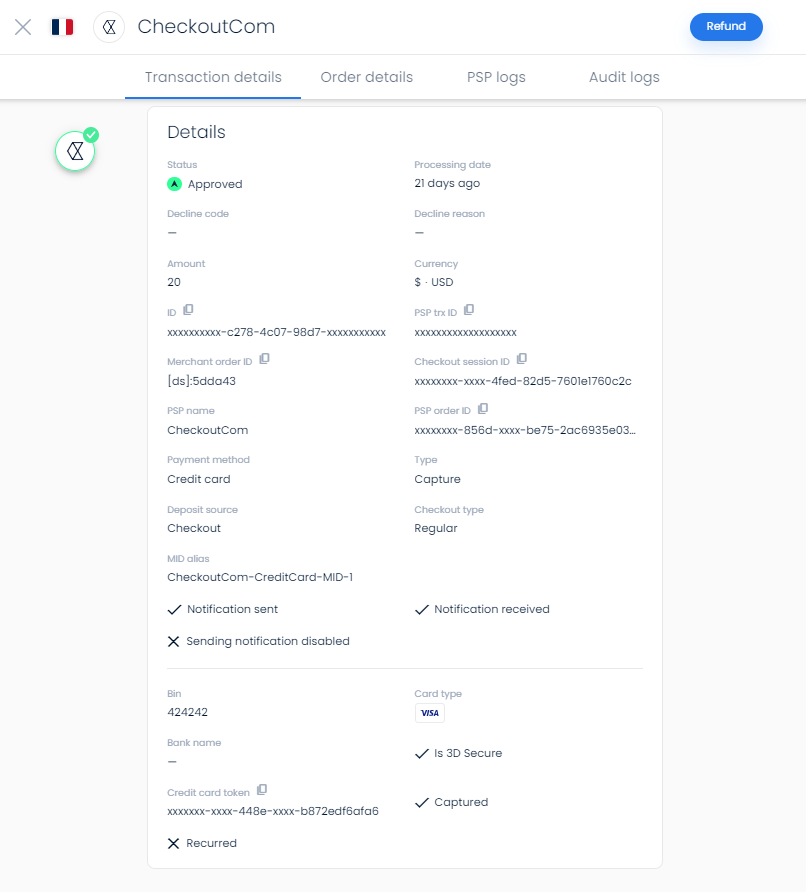Click the Bin value 424242
806x892 pixels.
pos(187,712)
